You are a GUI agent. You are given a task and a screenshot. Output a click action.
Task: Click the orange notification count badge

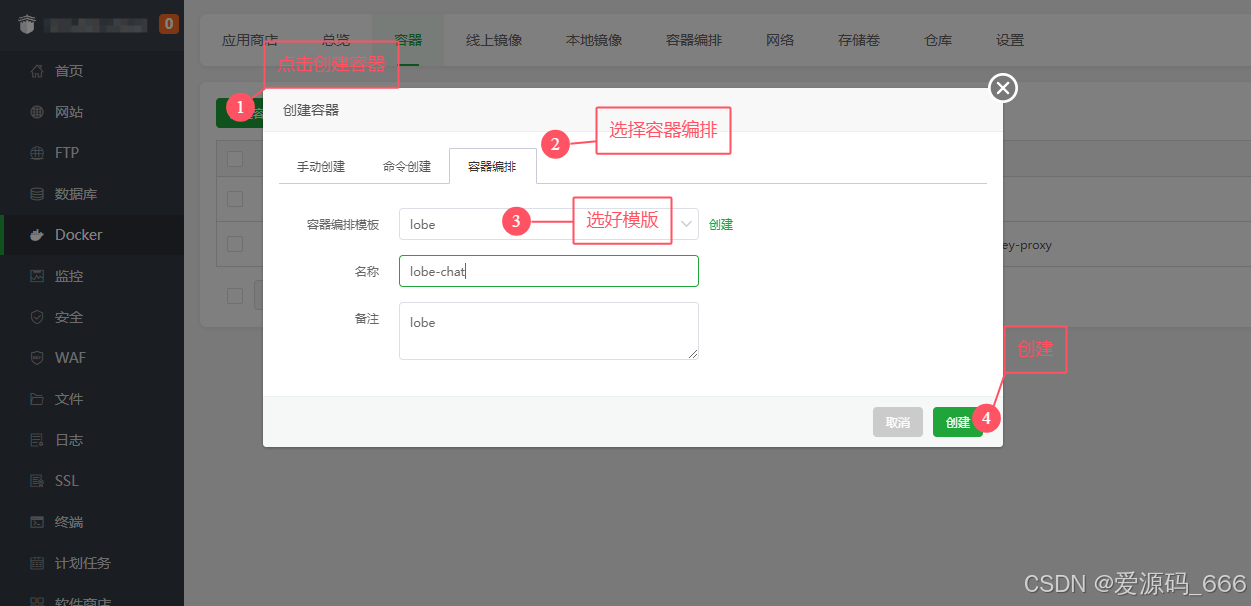(x=169, y=23)
